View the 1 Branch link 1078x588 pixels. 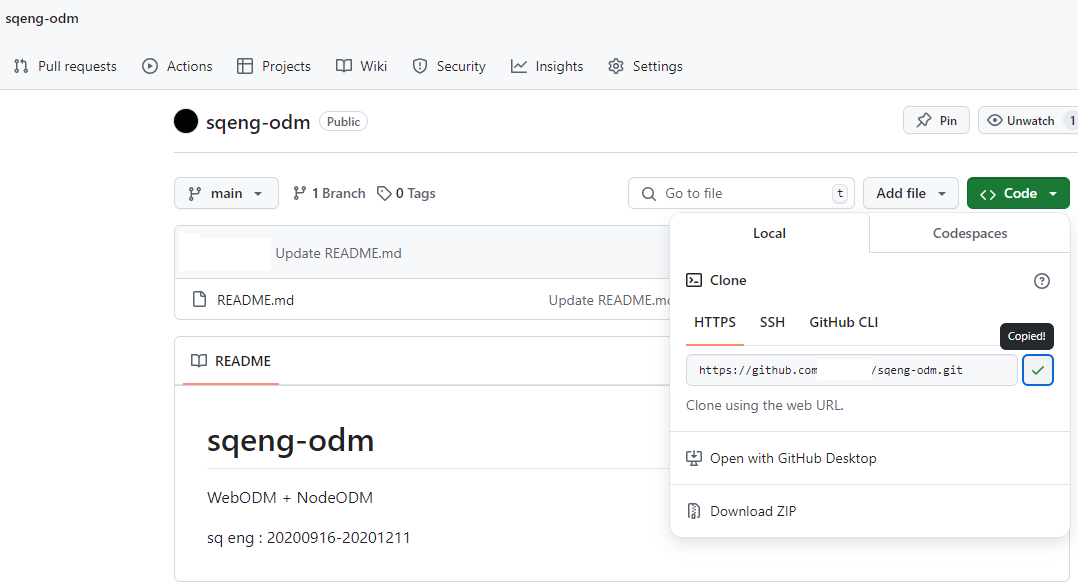click(x=329, y=193)
